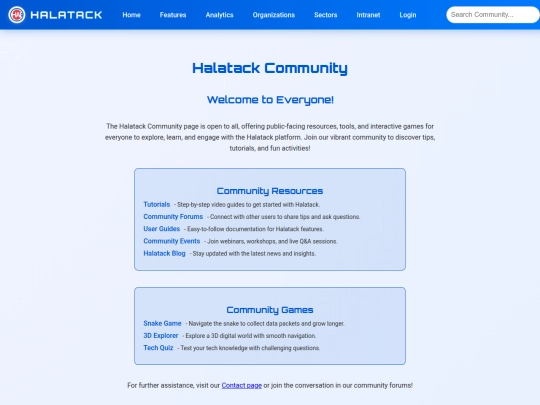Click the HALATACK brand name text
This screenshot has height=405, width=540.
point(66,15)
